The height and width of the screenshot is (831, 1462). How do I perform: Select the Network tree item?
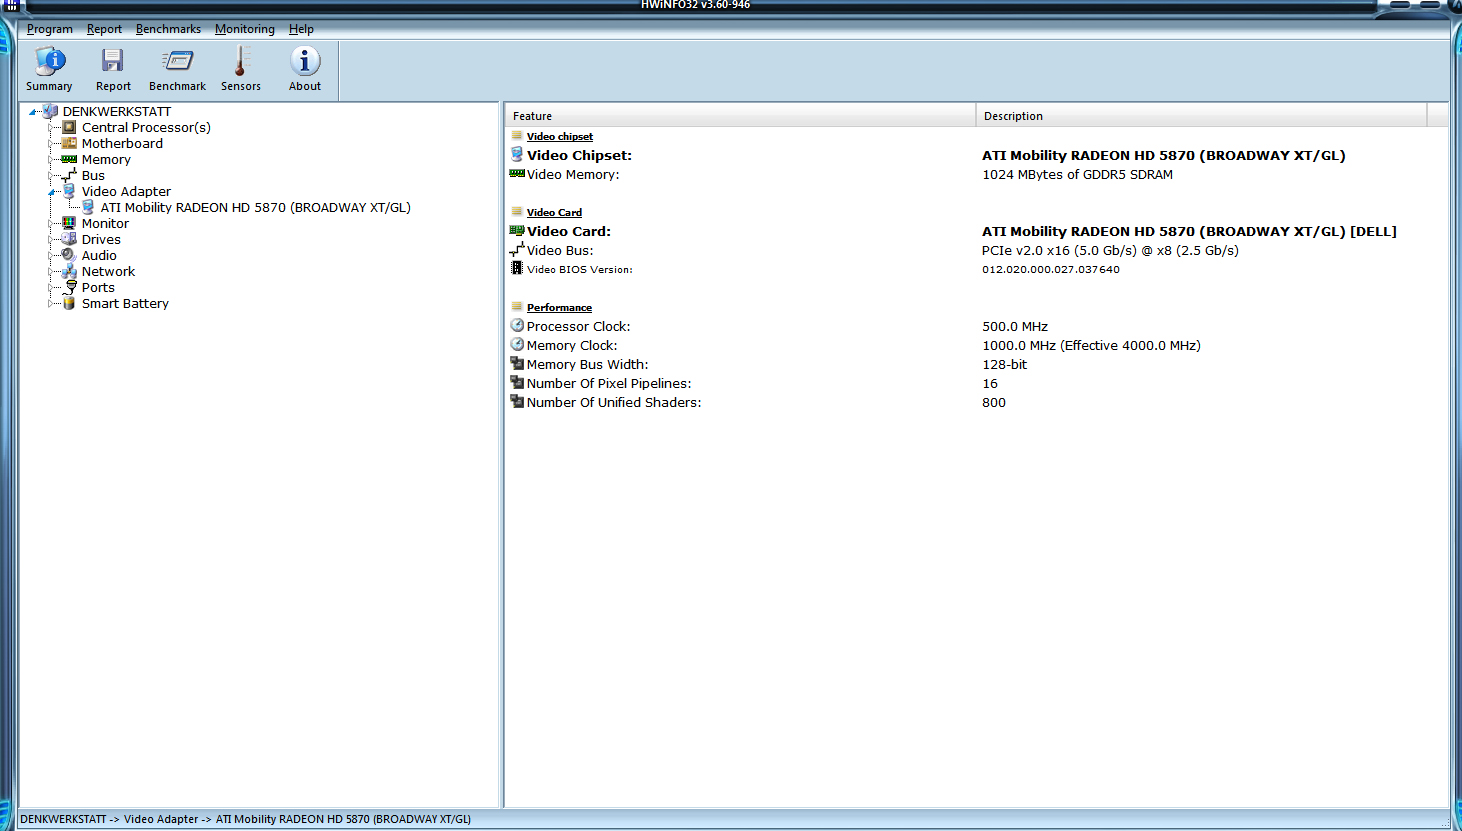[108, 271]
